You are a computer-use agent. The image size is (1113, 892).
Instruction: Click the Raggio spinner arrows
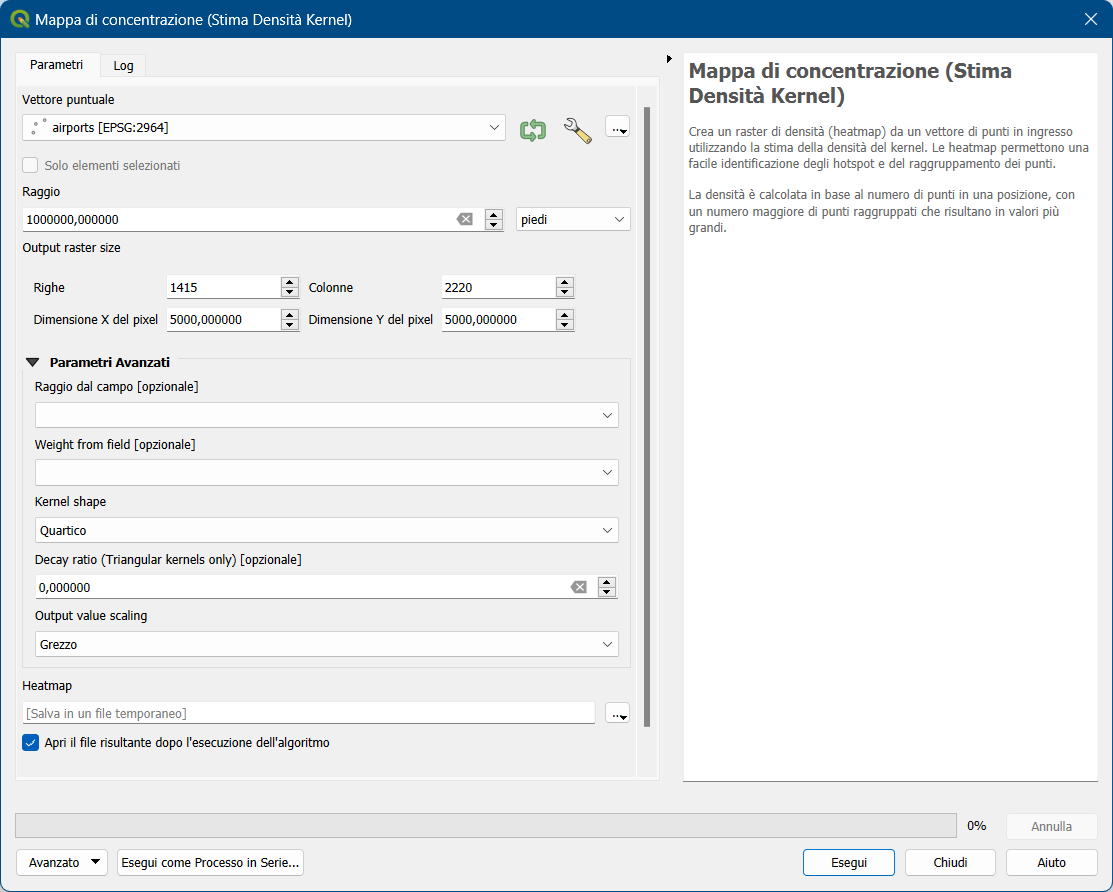coord(494,219)
